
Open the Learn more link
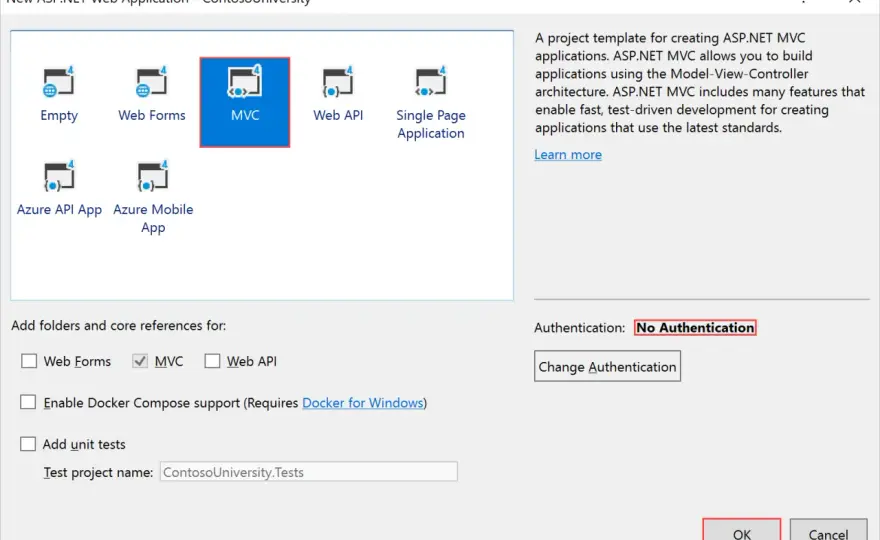568,154
